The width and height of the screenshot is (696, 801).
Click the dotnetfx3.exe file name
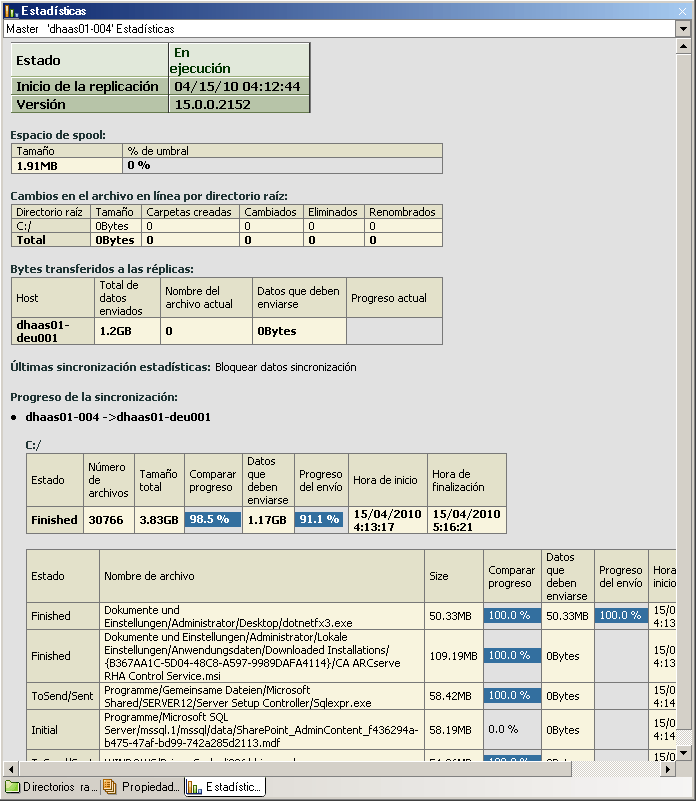(x=228, y=616)
